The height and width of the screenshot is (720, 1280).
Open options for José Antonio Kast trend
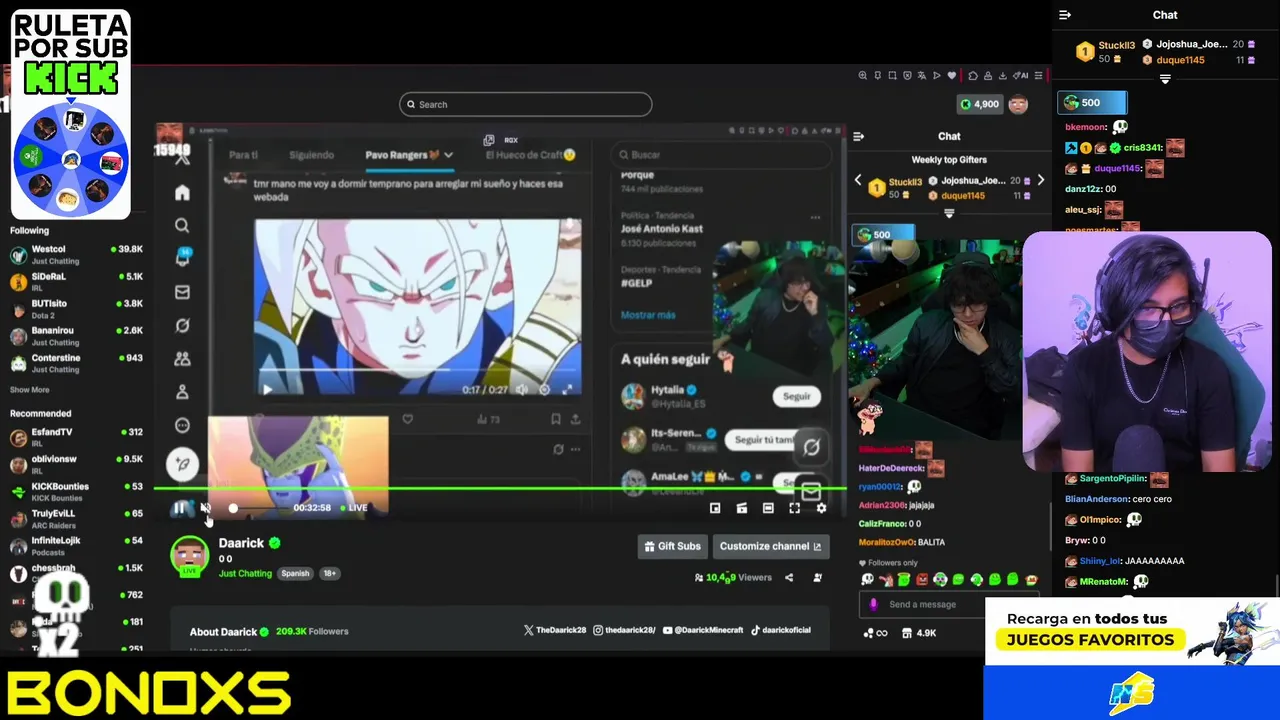click(x=815, y=217)
